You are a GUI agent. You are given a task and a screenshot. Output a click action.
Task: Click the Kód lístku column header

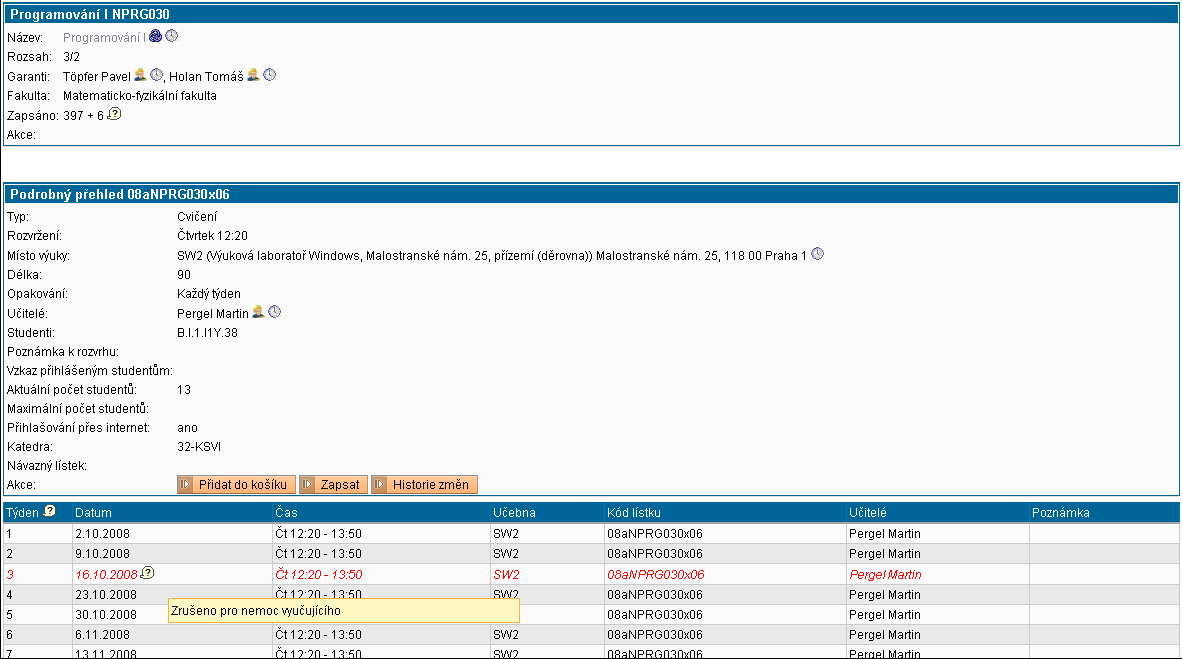tap(633, 513)
